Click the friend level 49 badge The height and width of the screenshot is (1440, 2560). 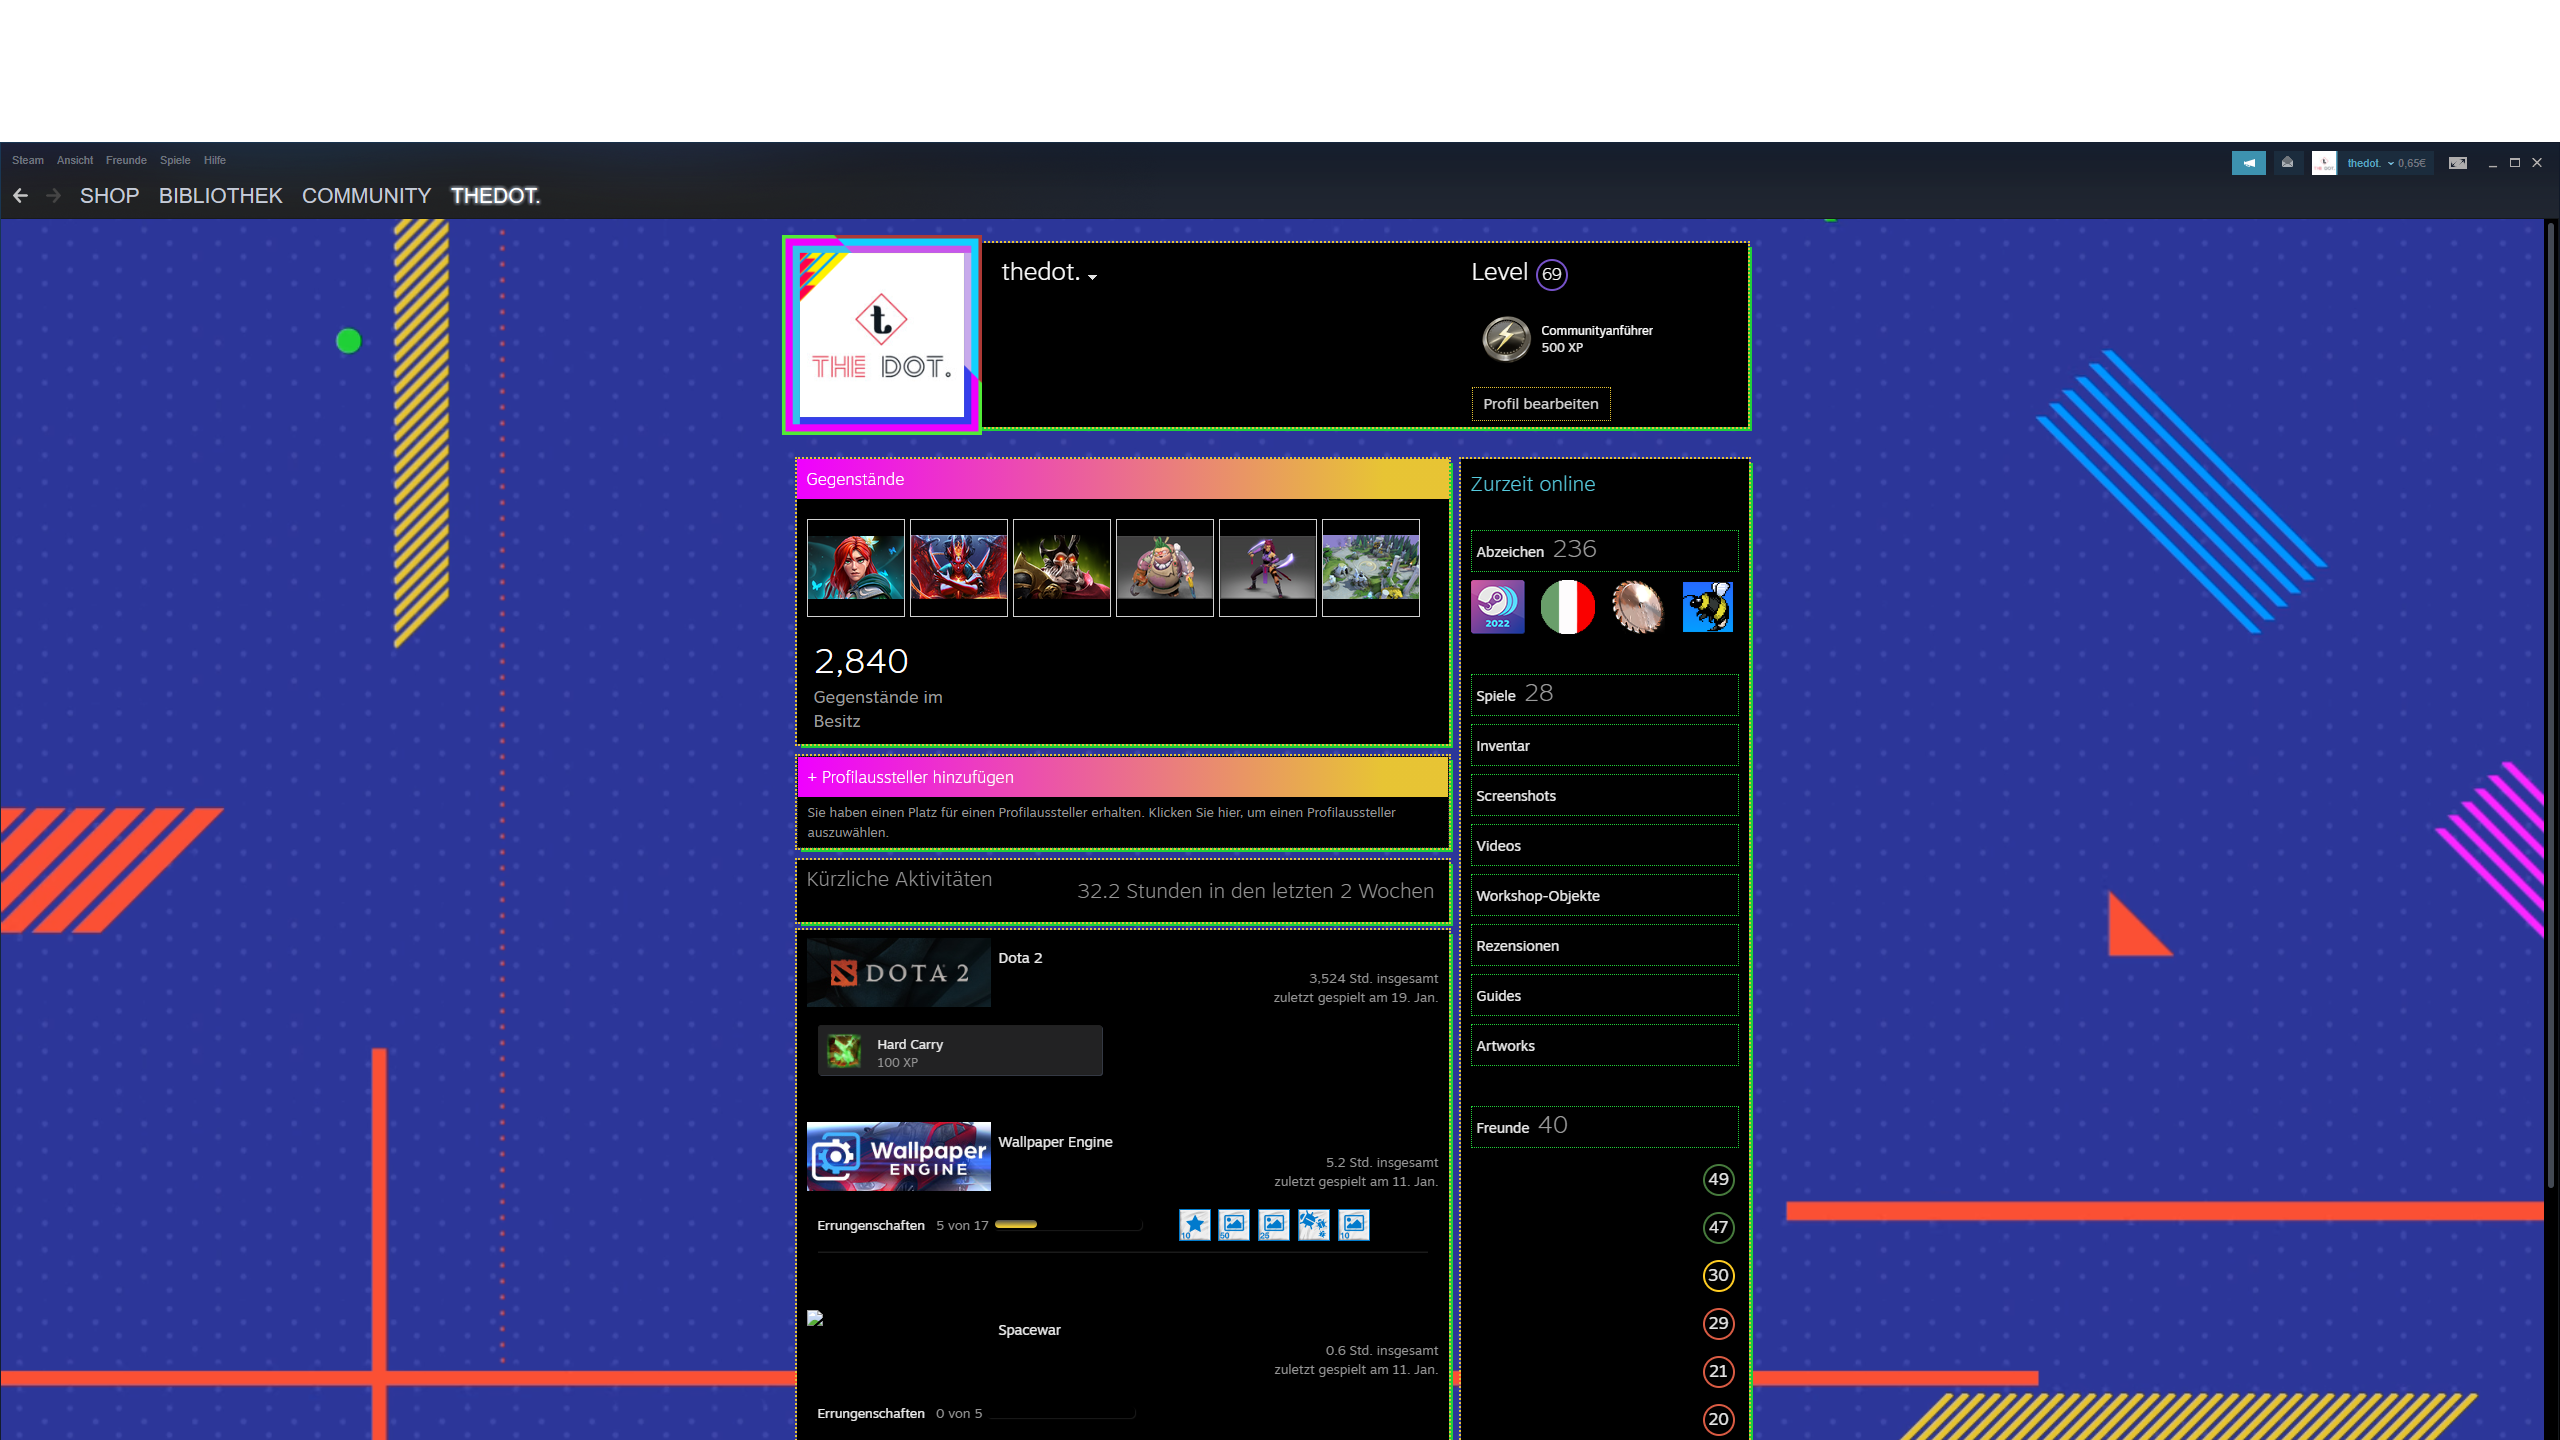[1718, 1179]
